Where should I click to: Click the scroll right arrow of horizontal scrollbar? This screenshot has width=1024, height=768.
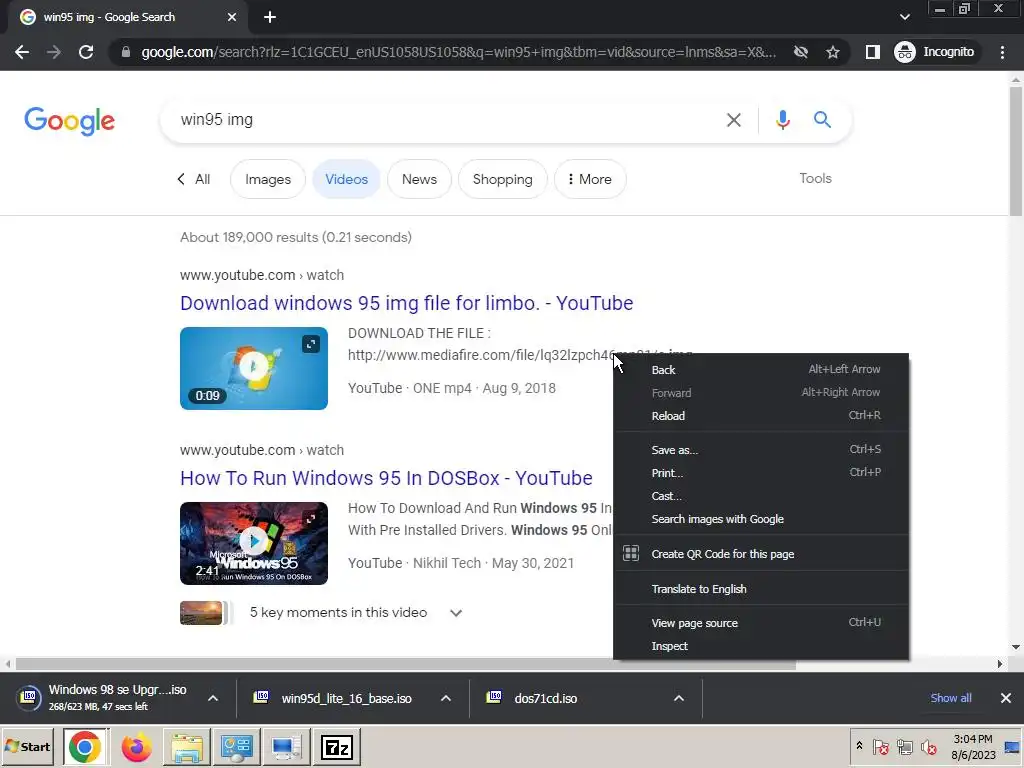tap(999, 664)
